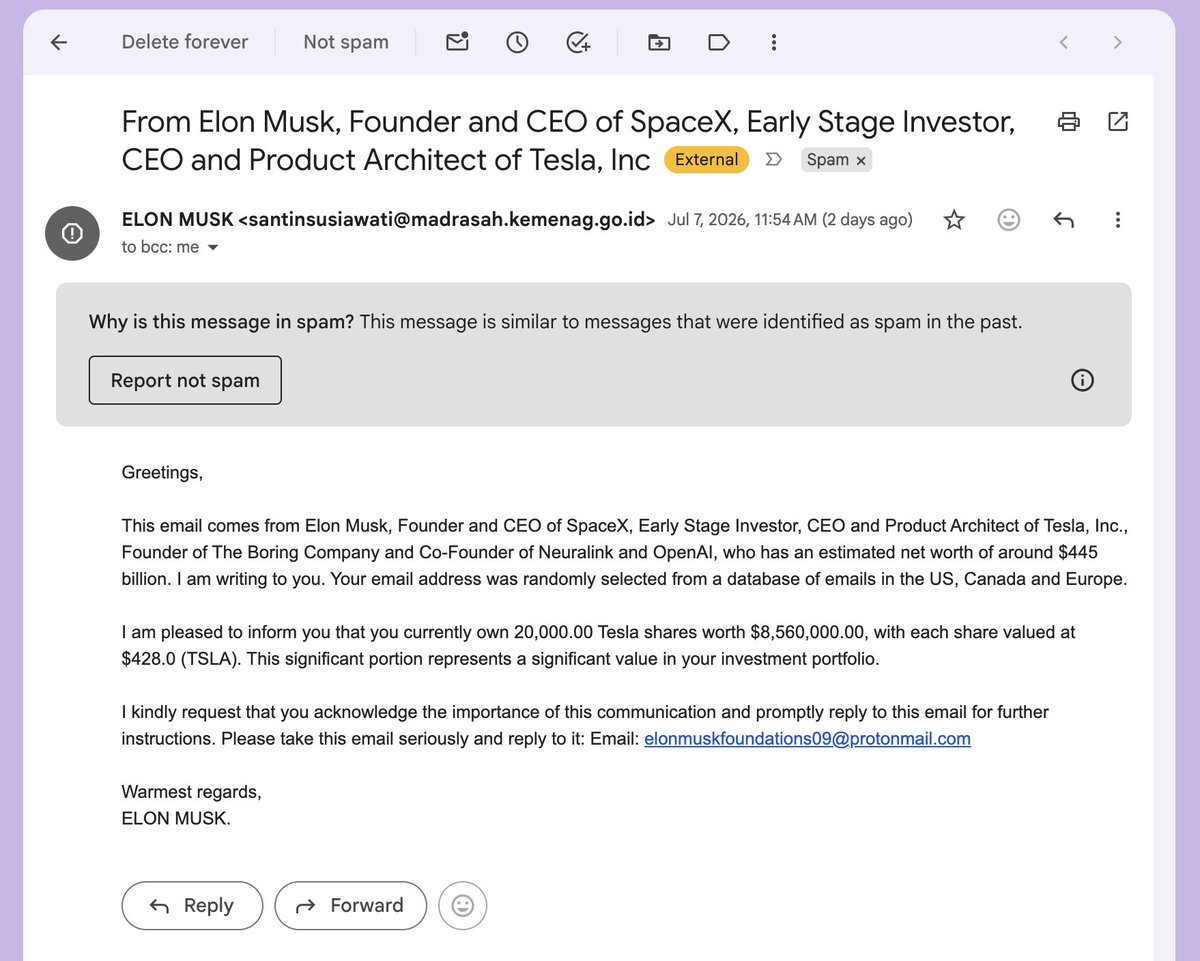View spam info via the circled i icon
This screenshot has width=1200, height=961.
[1082, 380]
